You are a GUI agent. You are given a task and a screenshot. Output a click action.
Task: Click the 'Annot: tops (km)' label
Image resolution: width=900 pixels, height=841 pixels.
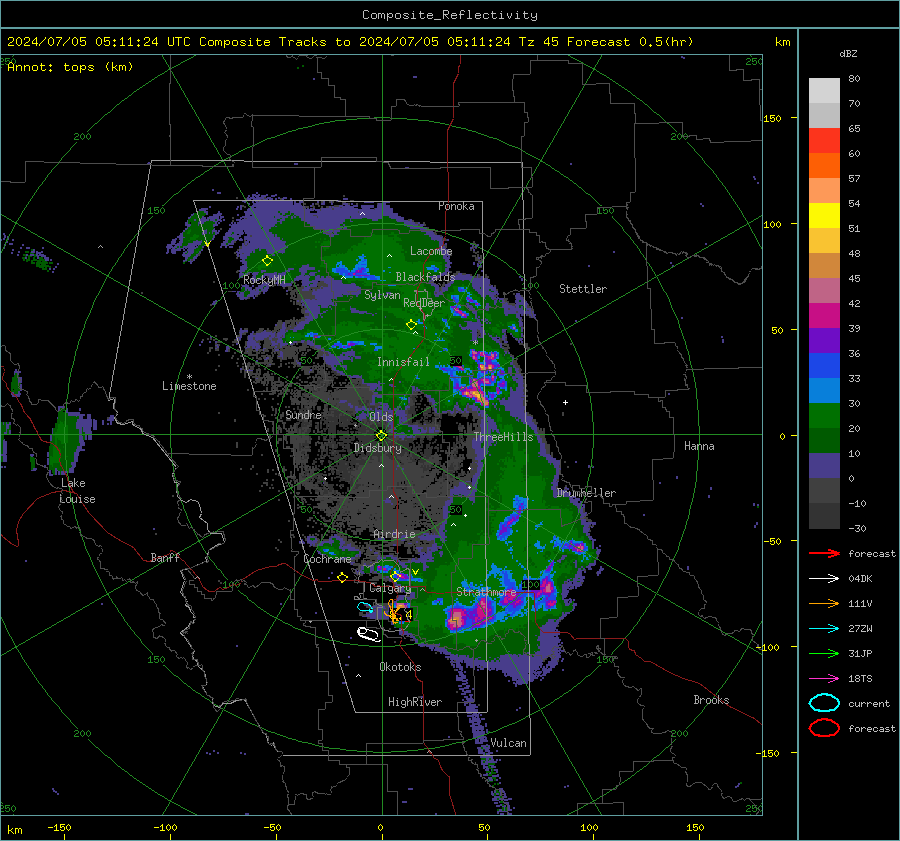(70, 67)
